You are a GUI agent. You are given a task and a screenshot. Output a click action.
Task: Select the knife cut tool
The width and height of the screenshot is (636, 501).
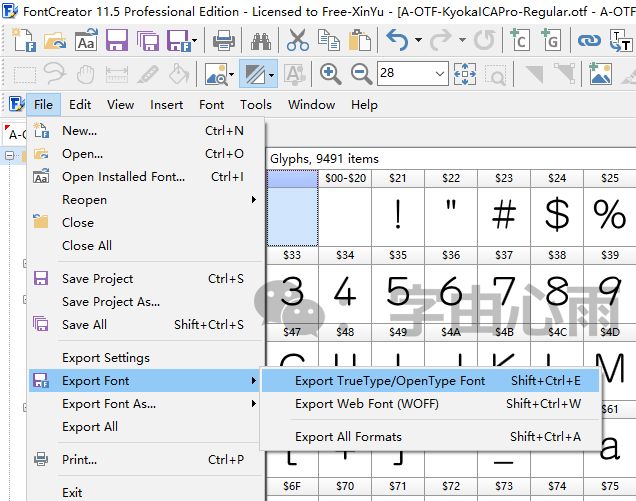click(148, 75)
